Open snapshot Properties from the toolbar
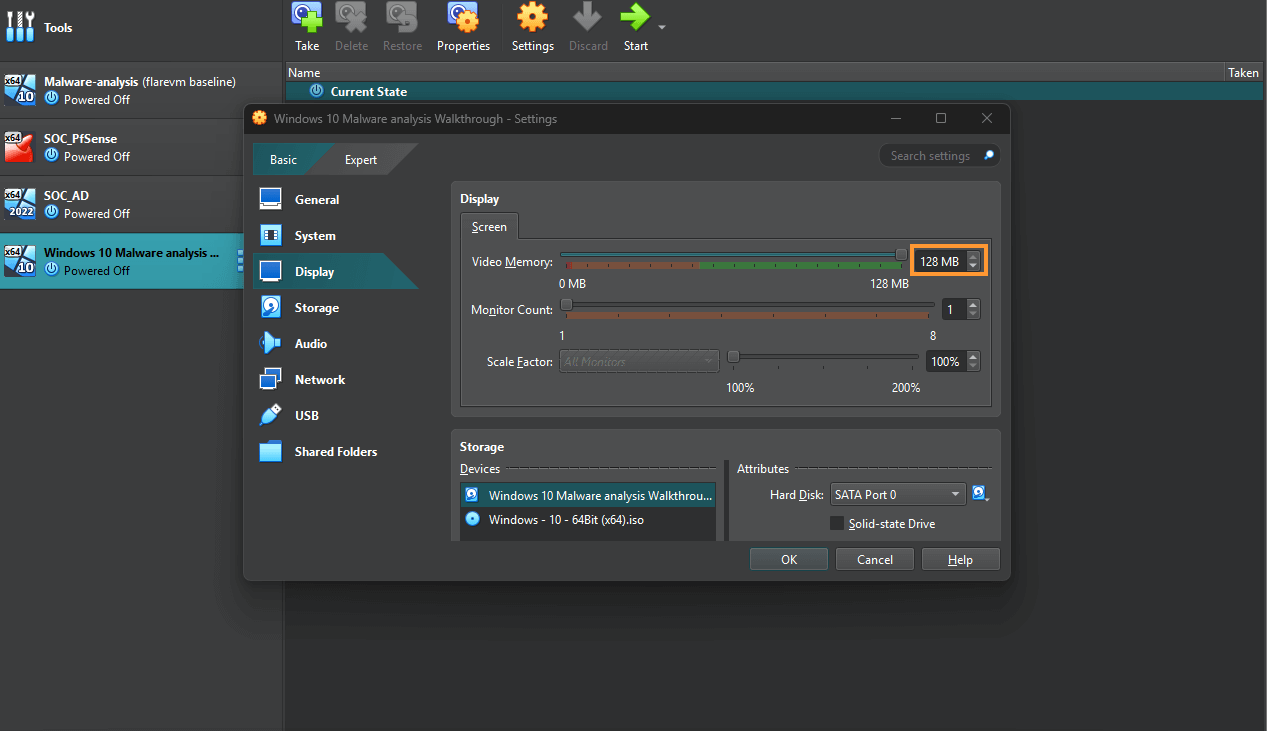1267x731 pixels. pos(463,27)
